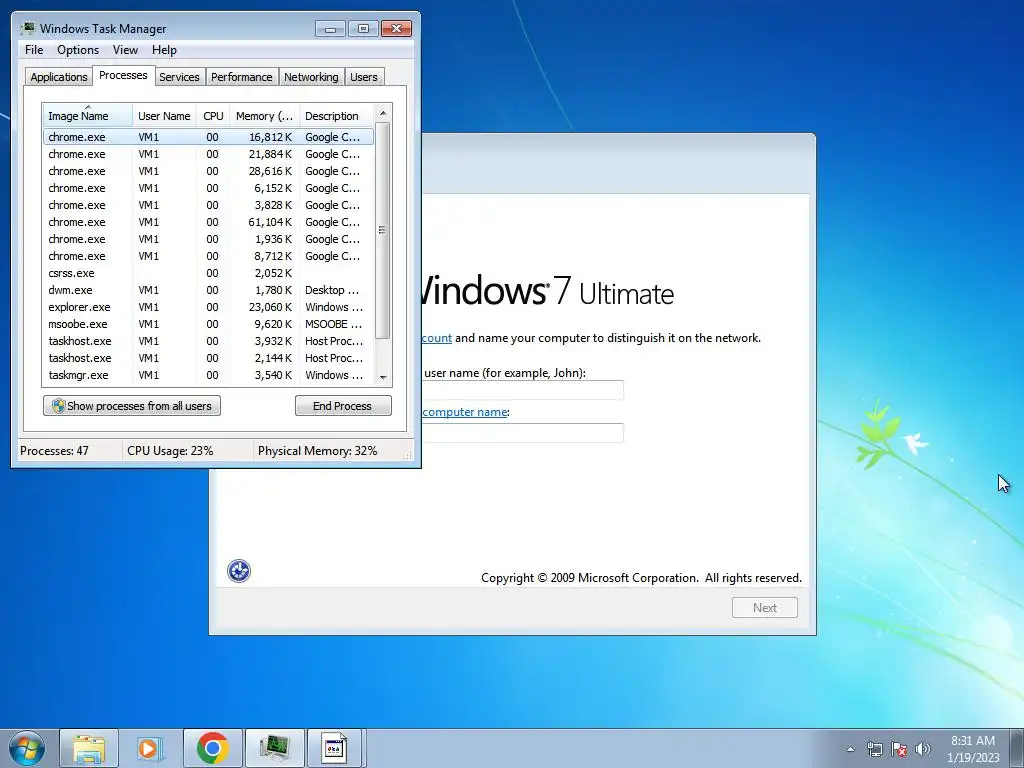Select the msoobe.exe process row

(x=208, y=324)
